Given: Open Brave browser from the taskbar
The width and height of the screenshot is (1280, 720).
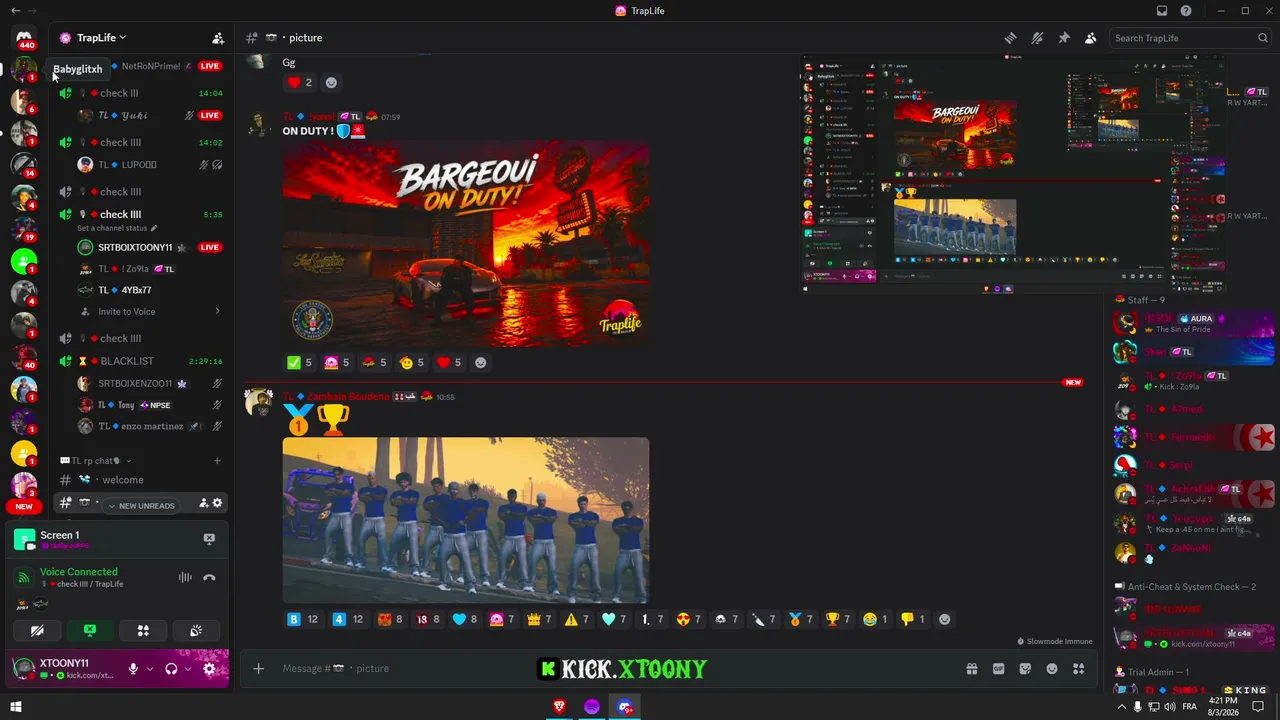Looking at the screenshot, I should (558, 707).
